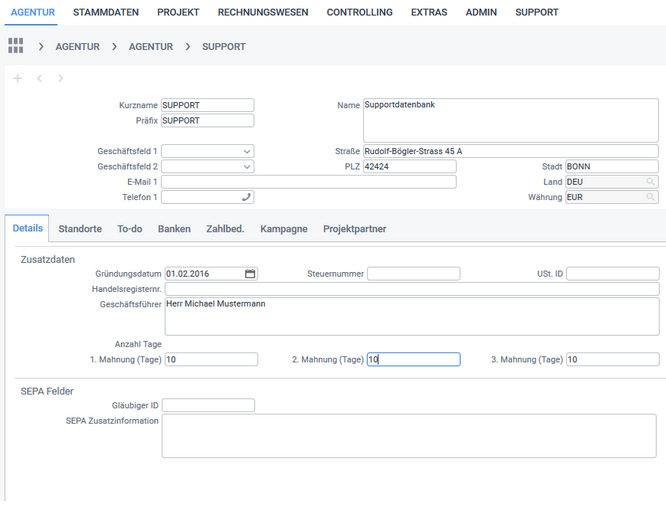This screenshot has height=511, width=666.
Task: Go to next record with right arrow
Action: coord(61,79)
